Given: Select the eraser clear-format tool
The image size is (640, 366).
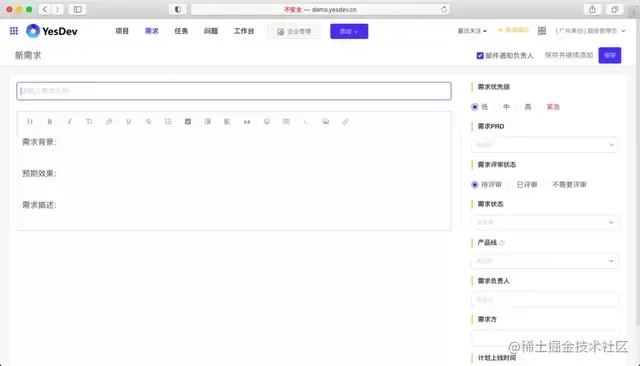Looking at the screenshot, I should 109,122.
